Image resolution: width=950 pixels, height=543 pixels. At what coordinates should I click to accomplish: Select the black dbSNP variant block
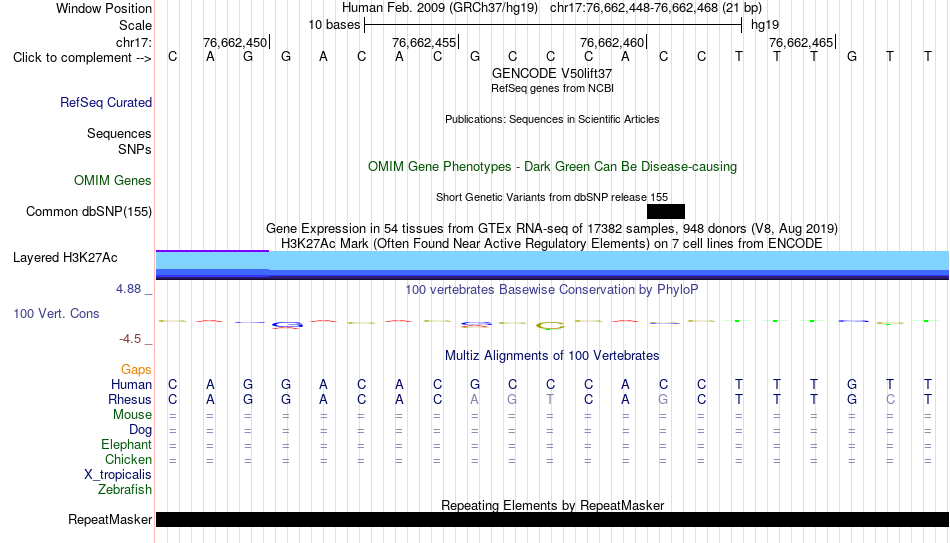666,212
